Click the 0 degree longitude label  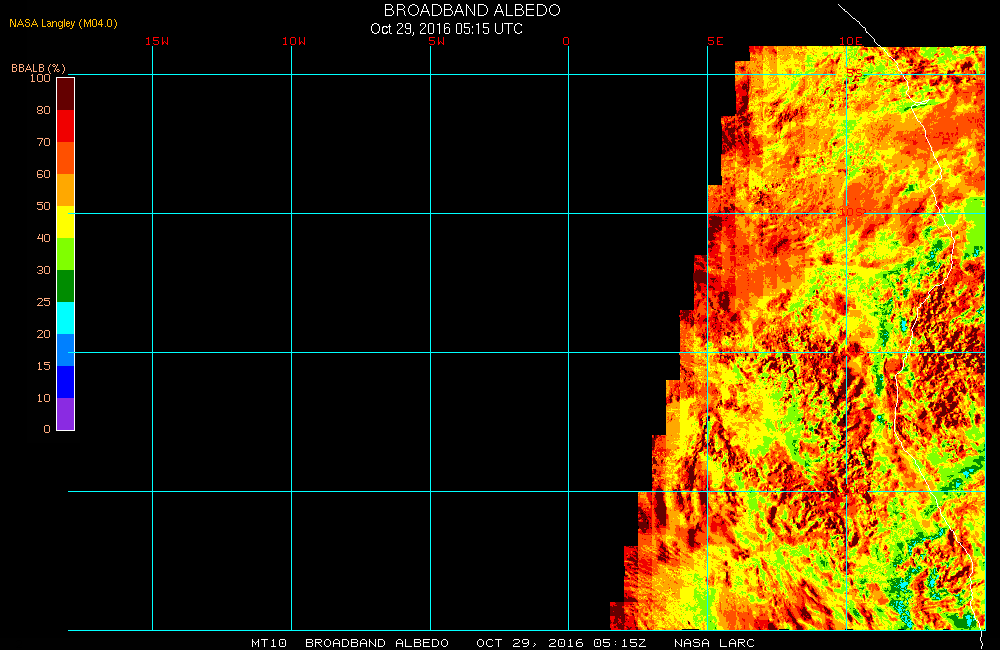click(x=566, y=41)
